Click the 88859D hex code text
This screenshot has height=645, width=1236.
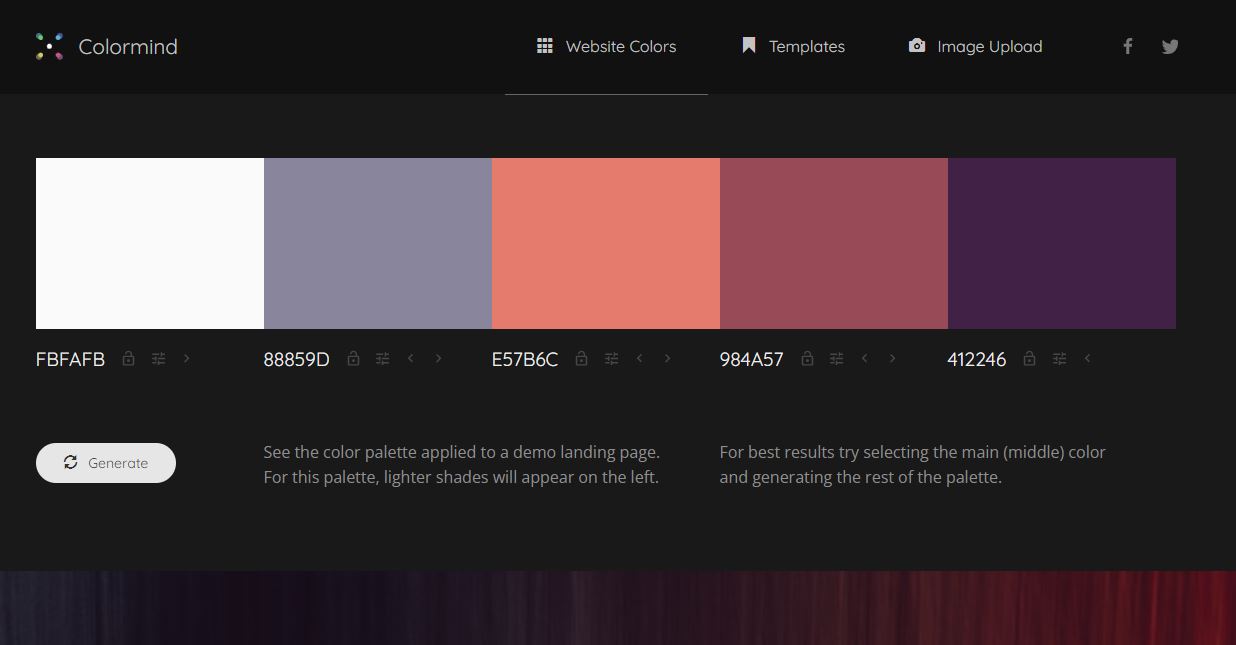[296, 360]
